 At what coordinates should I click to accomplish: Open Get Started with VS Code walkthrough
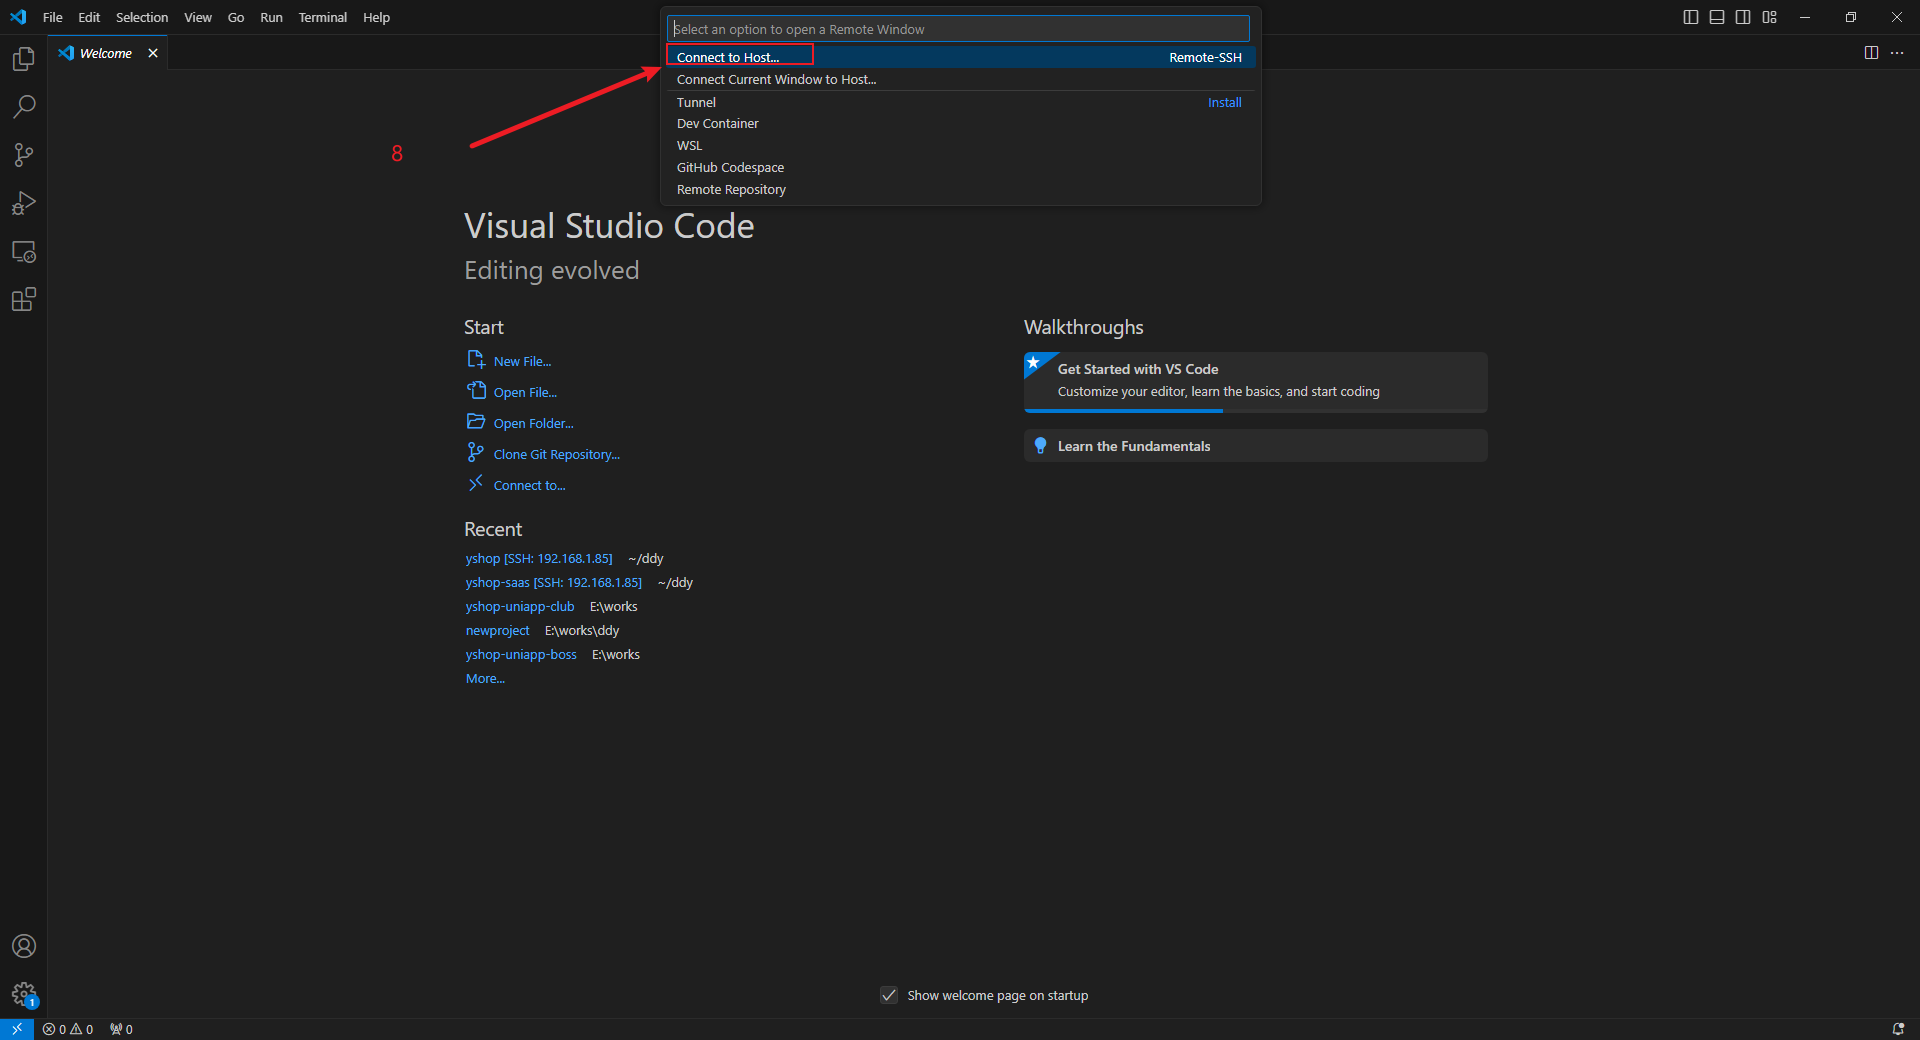[1256, 381]
